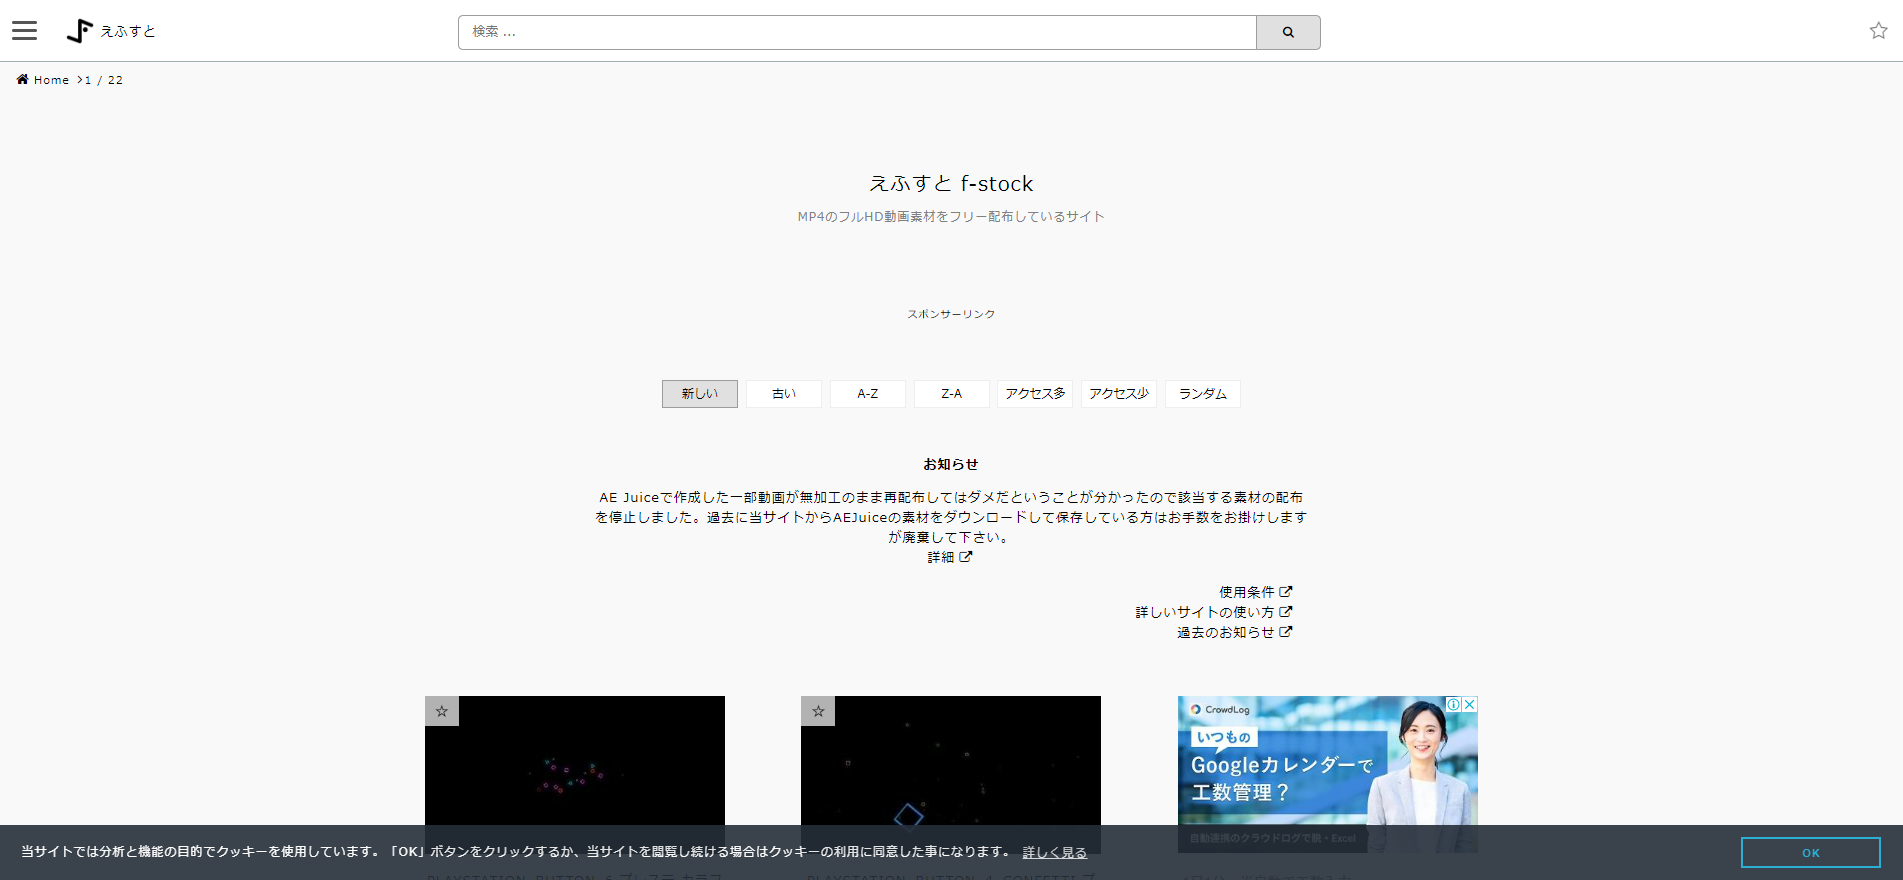
Task: Close the CrowdLog ad with X icon
Action: 1470,704
